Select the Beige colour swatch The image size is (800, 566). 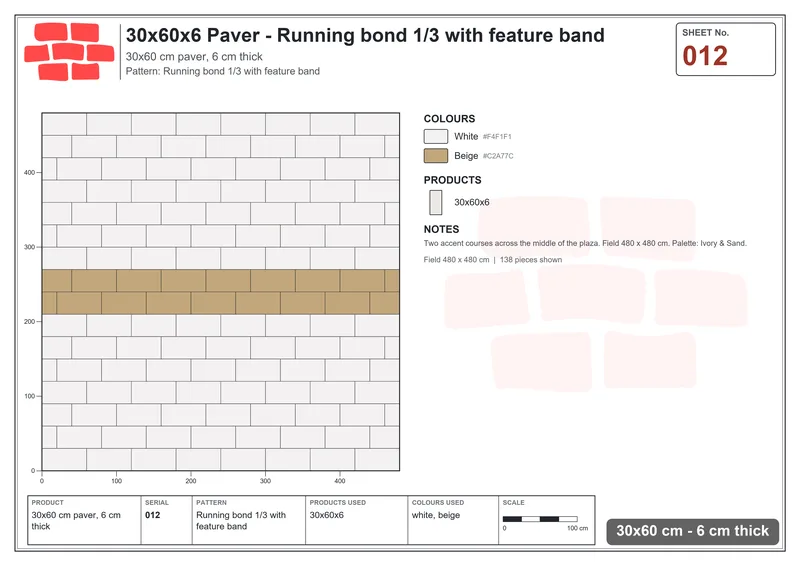[x=436, y=156]
